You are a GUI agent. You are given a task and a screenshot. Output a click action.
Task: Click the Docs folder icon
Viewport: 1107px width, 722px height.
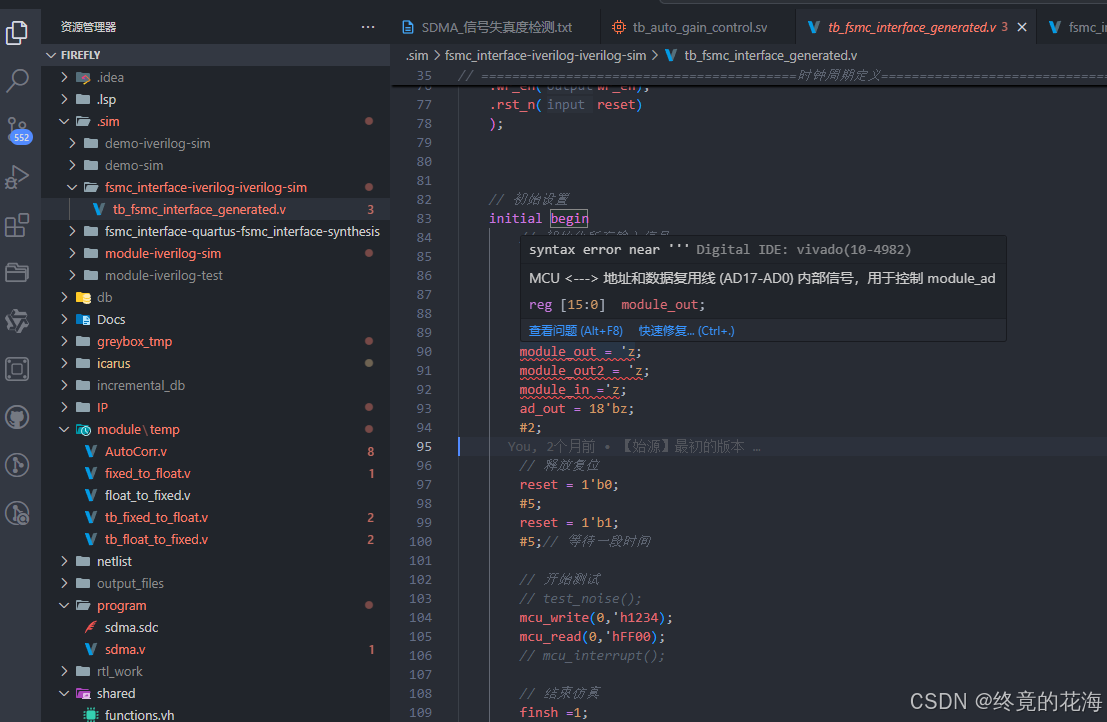tap(83, 319)
